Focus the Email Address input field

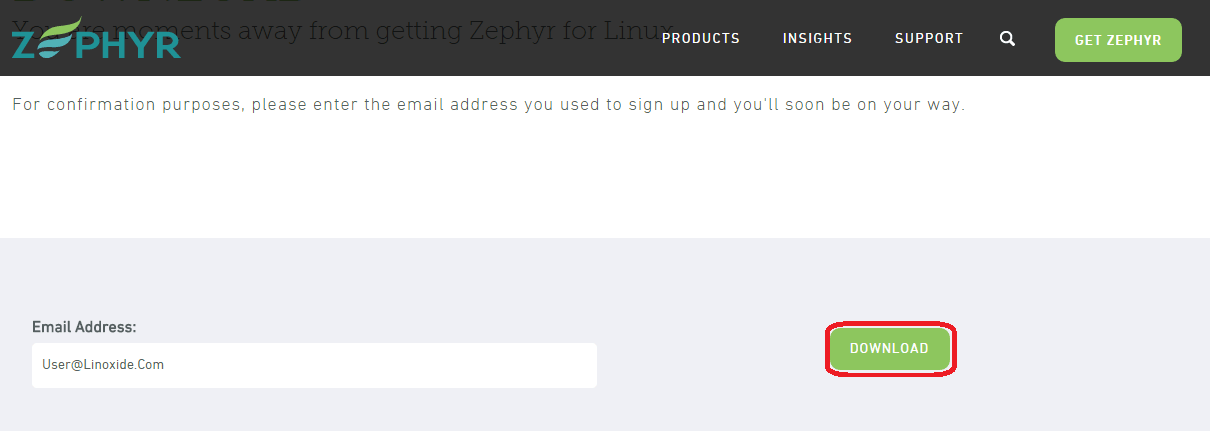click(314, 365)
